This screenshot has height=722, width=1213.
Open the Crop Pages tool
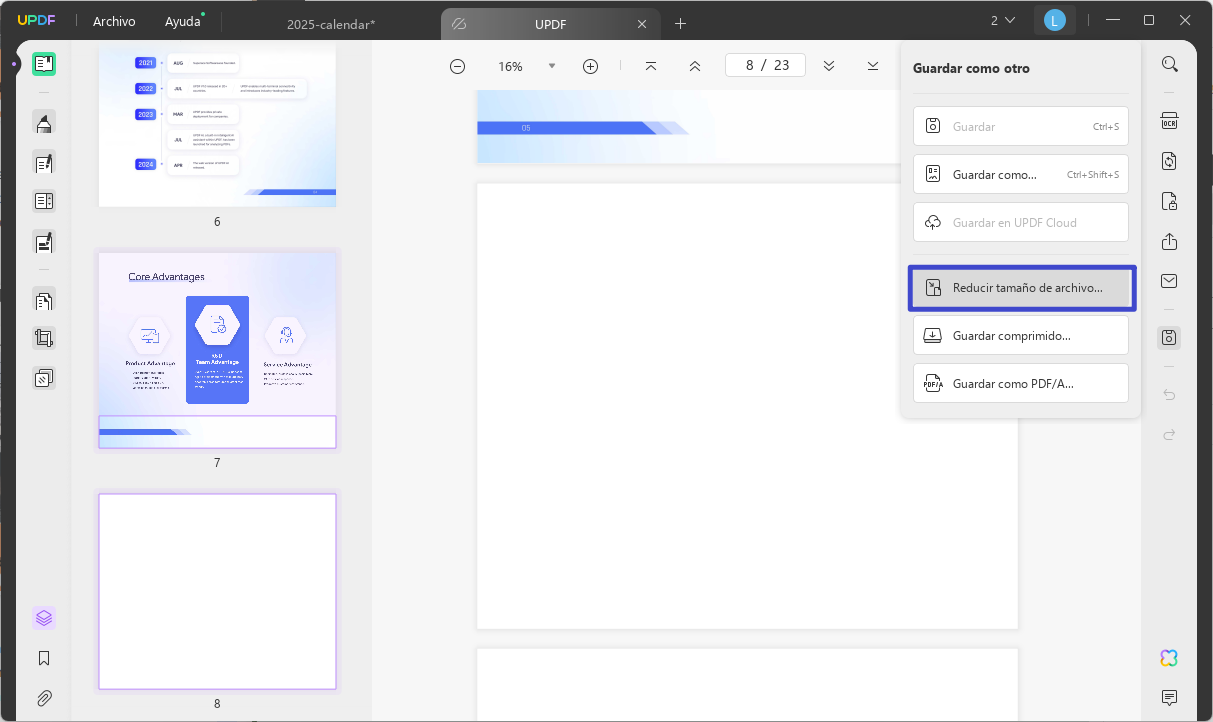tap(44, 338)
